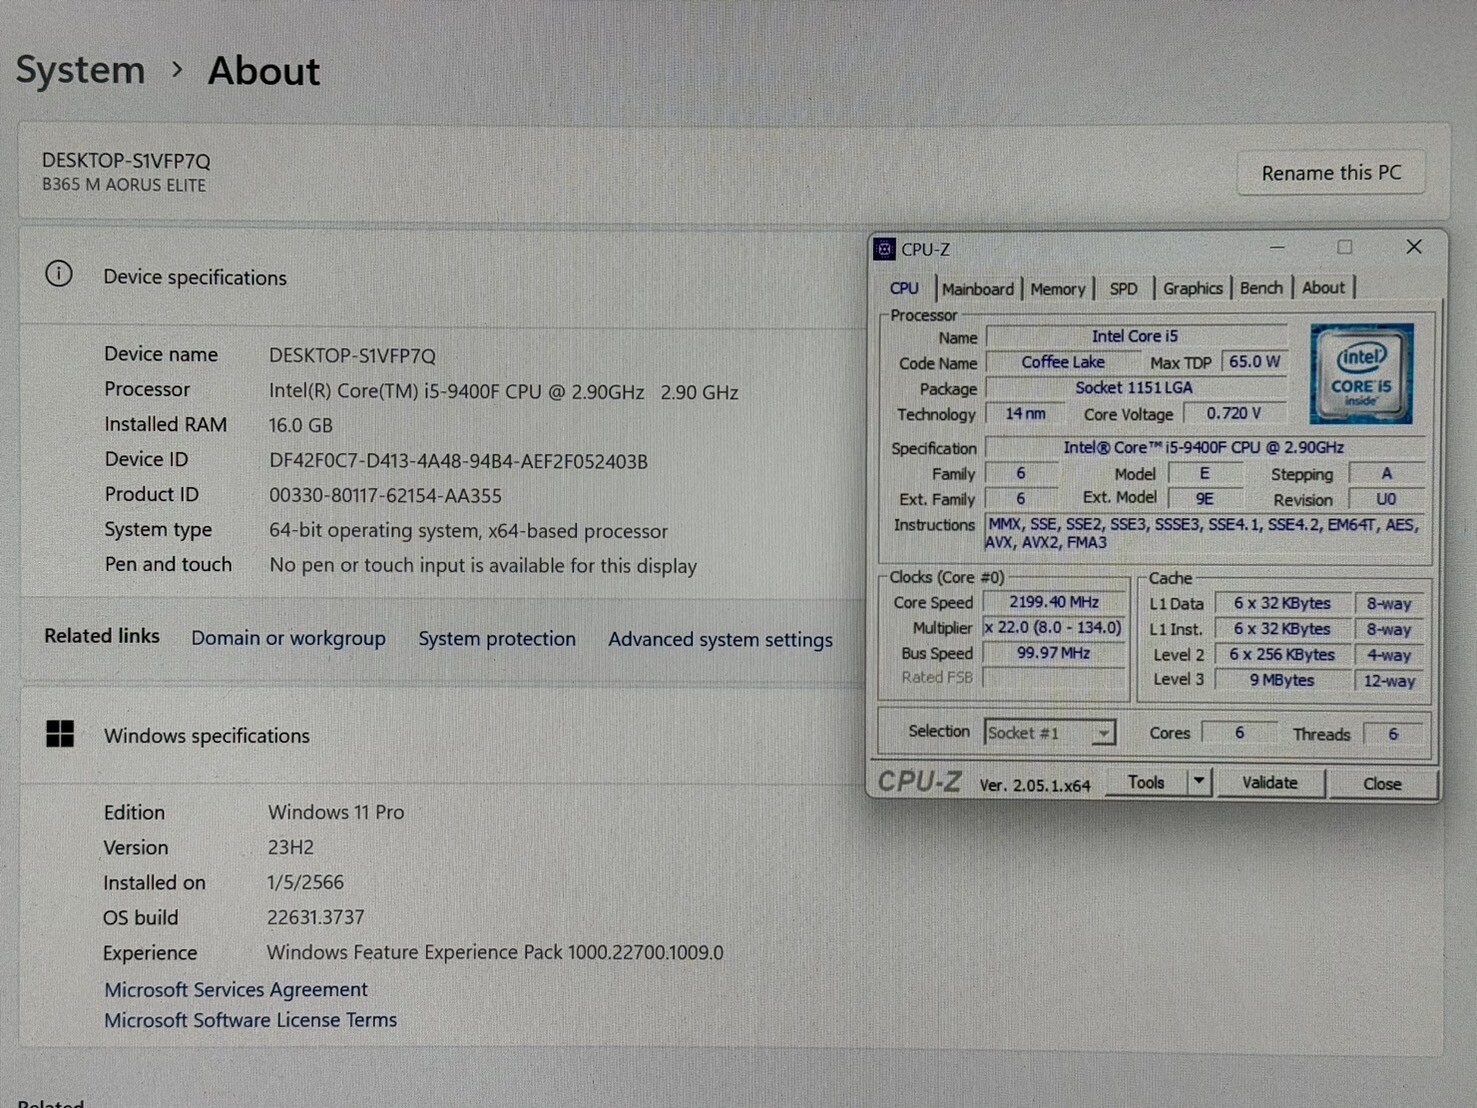This screenshot has width=1477, height=1108.
Task: Close CPU-Z using the X button
Action: pyautogui.click(x=1413, y=247)
